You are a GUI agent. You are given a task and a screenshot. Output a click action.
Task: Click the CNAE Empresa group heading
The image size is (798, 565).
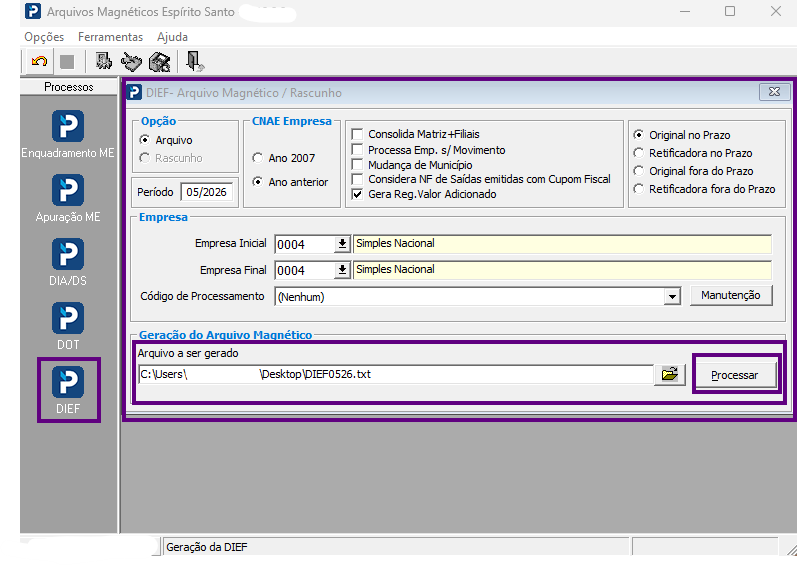tap(292, 121)
